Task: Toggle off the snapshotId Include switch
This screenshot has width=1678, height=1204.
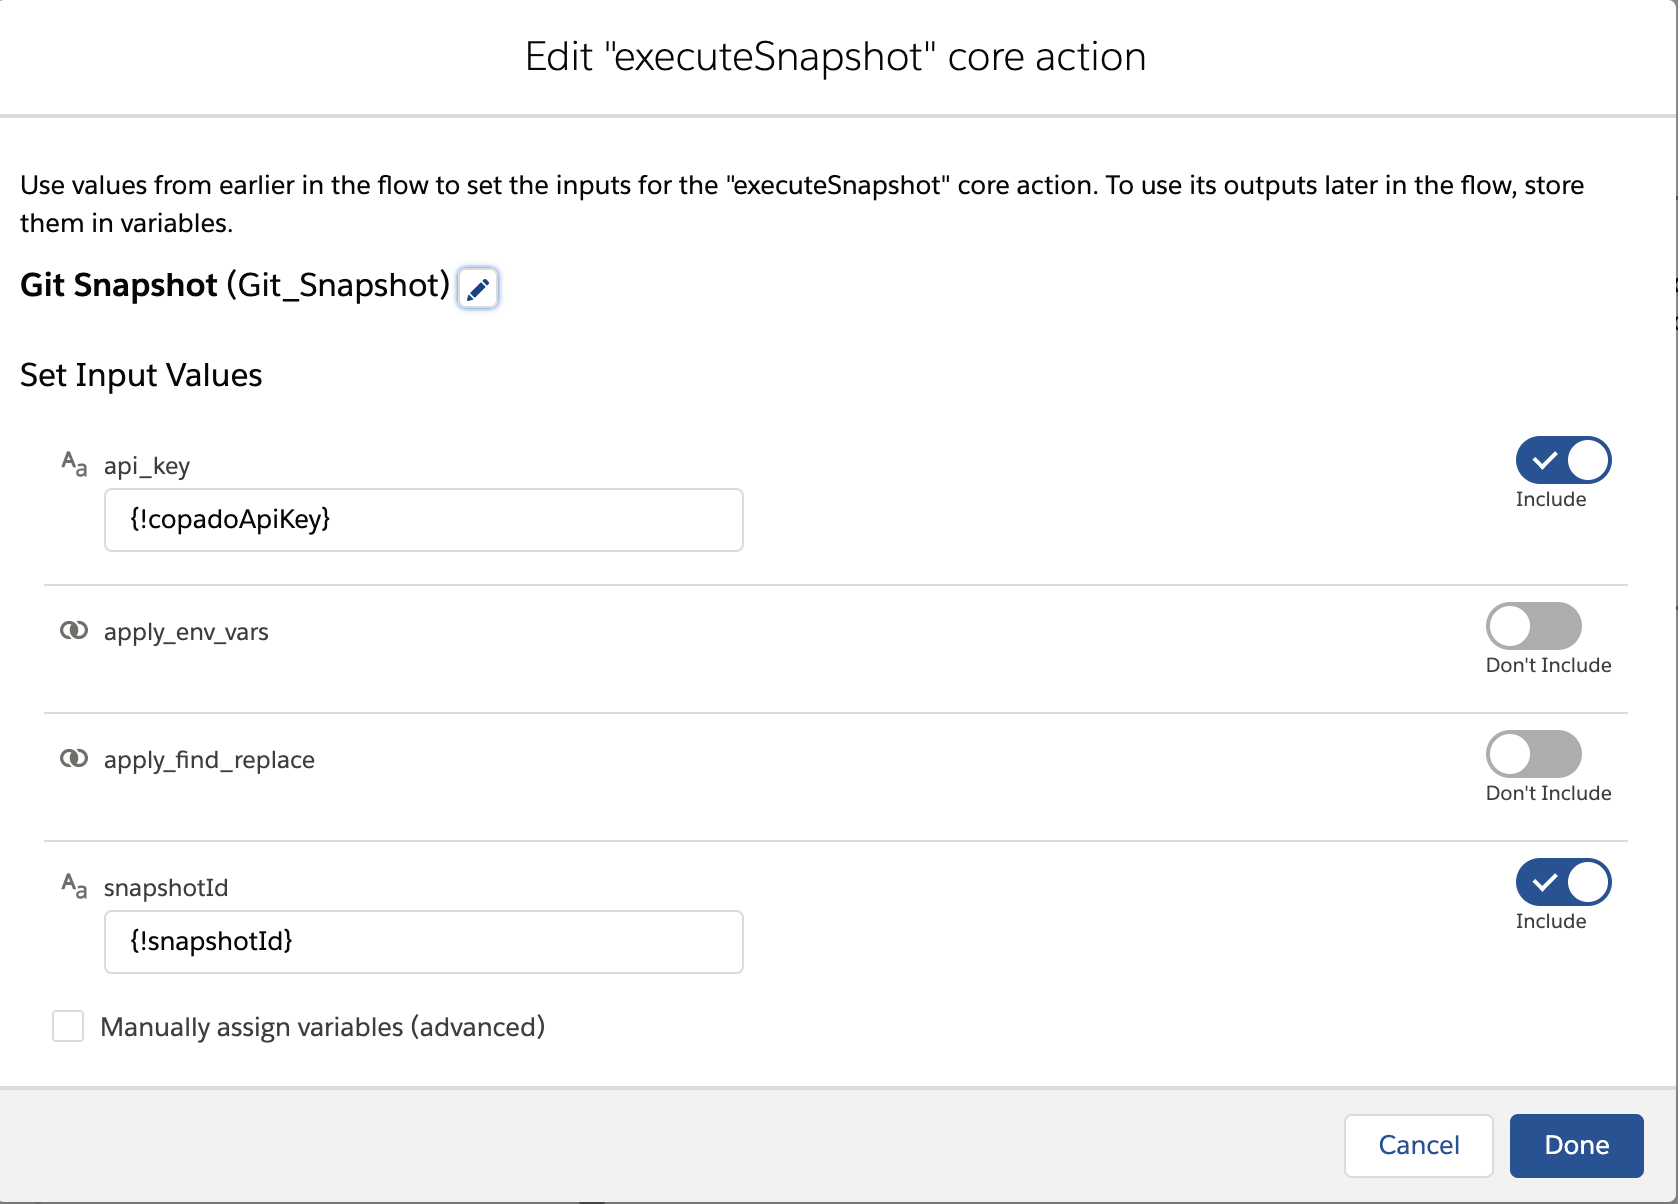Action: (1564, 883)
